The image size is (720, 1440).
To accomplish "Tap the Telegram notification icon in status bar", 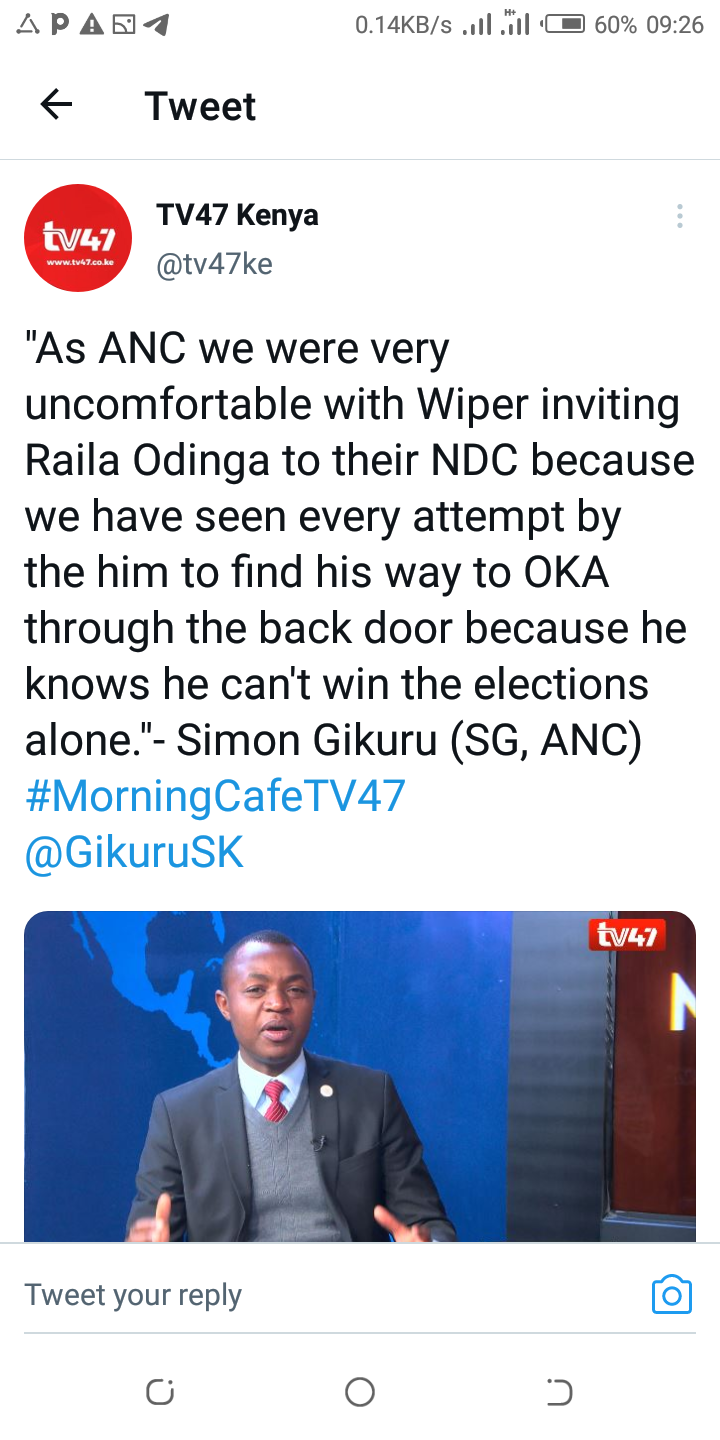I will [x=156, y=25].
